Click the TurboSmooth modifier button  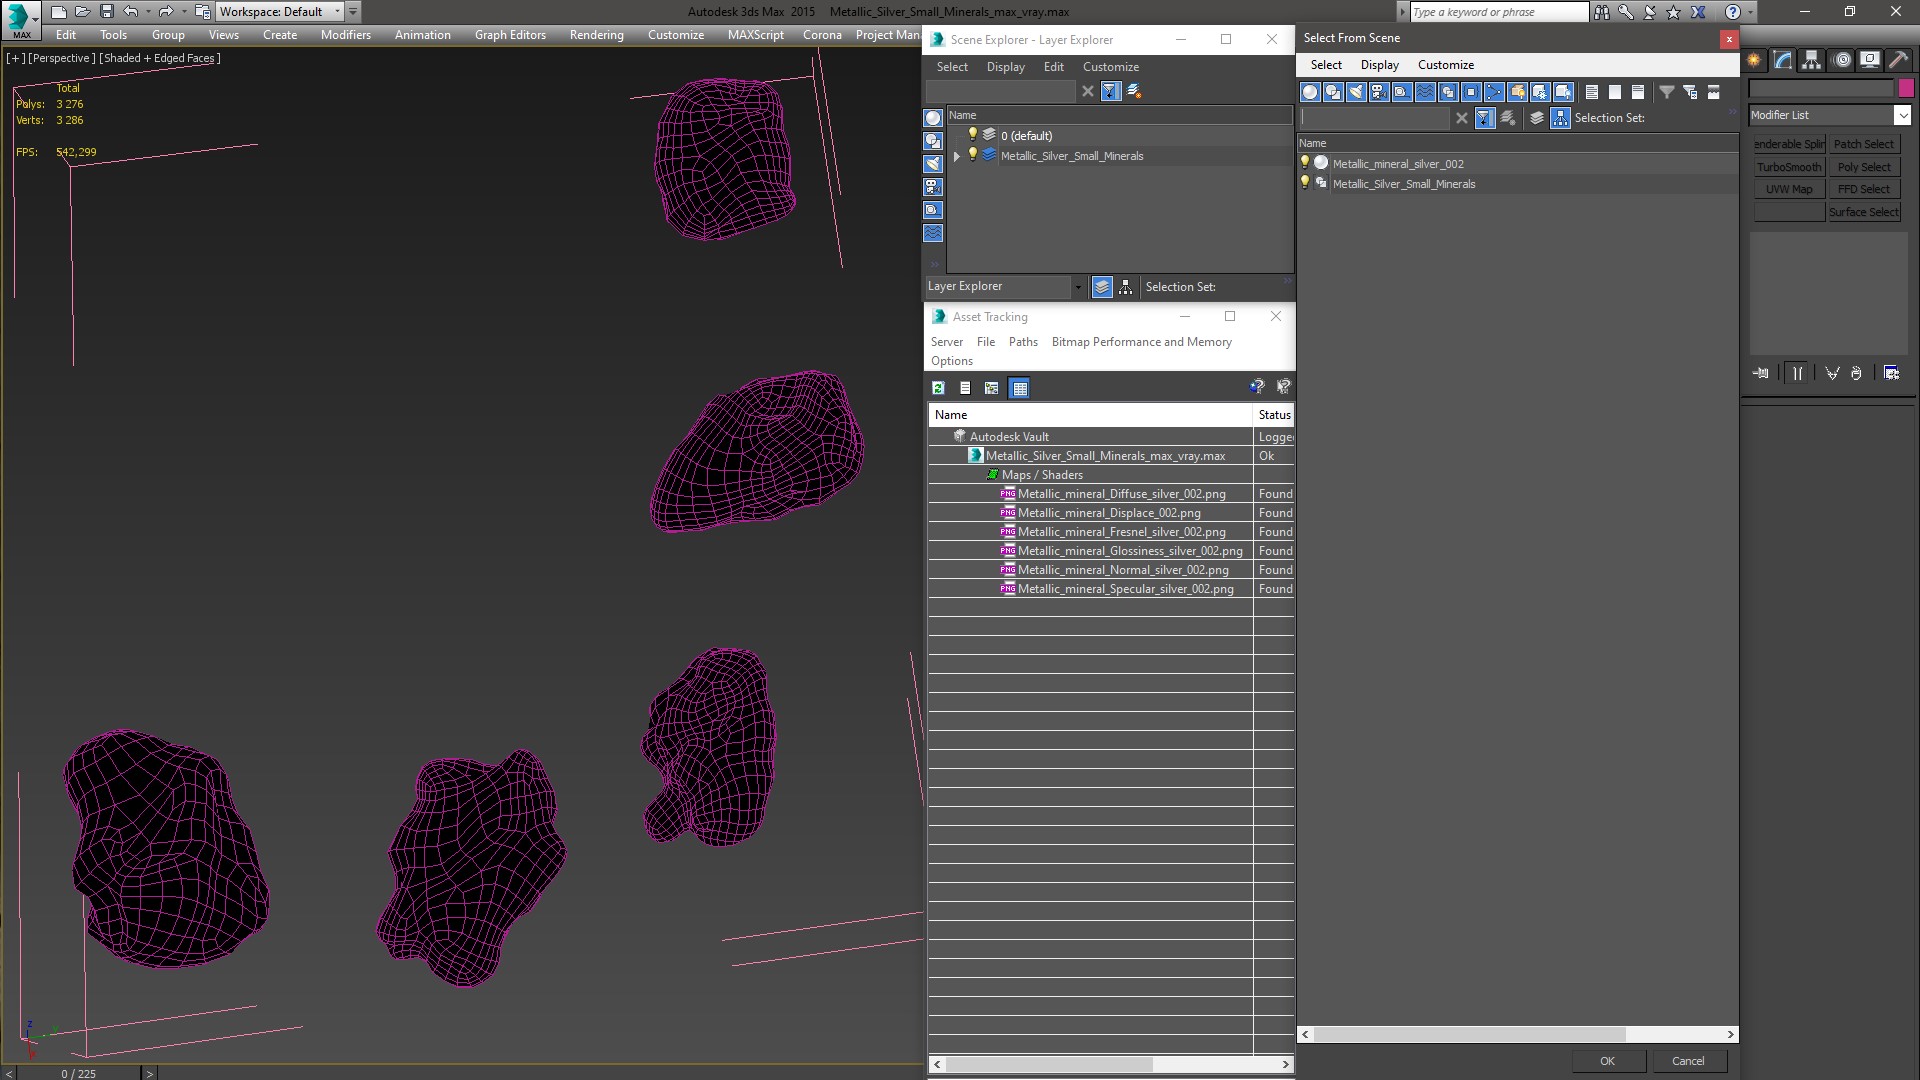point(1789,167)
